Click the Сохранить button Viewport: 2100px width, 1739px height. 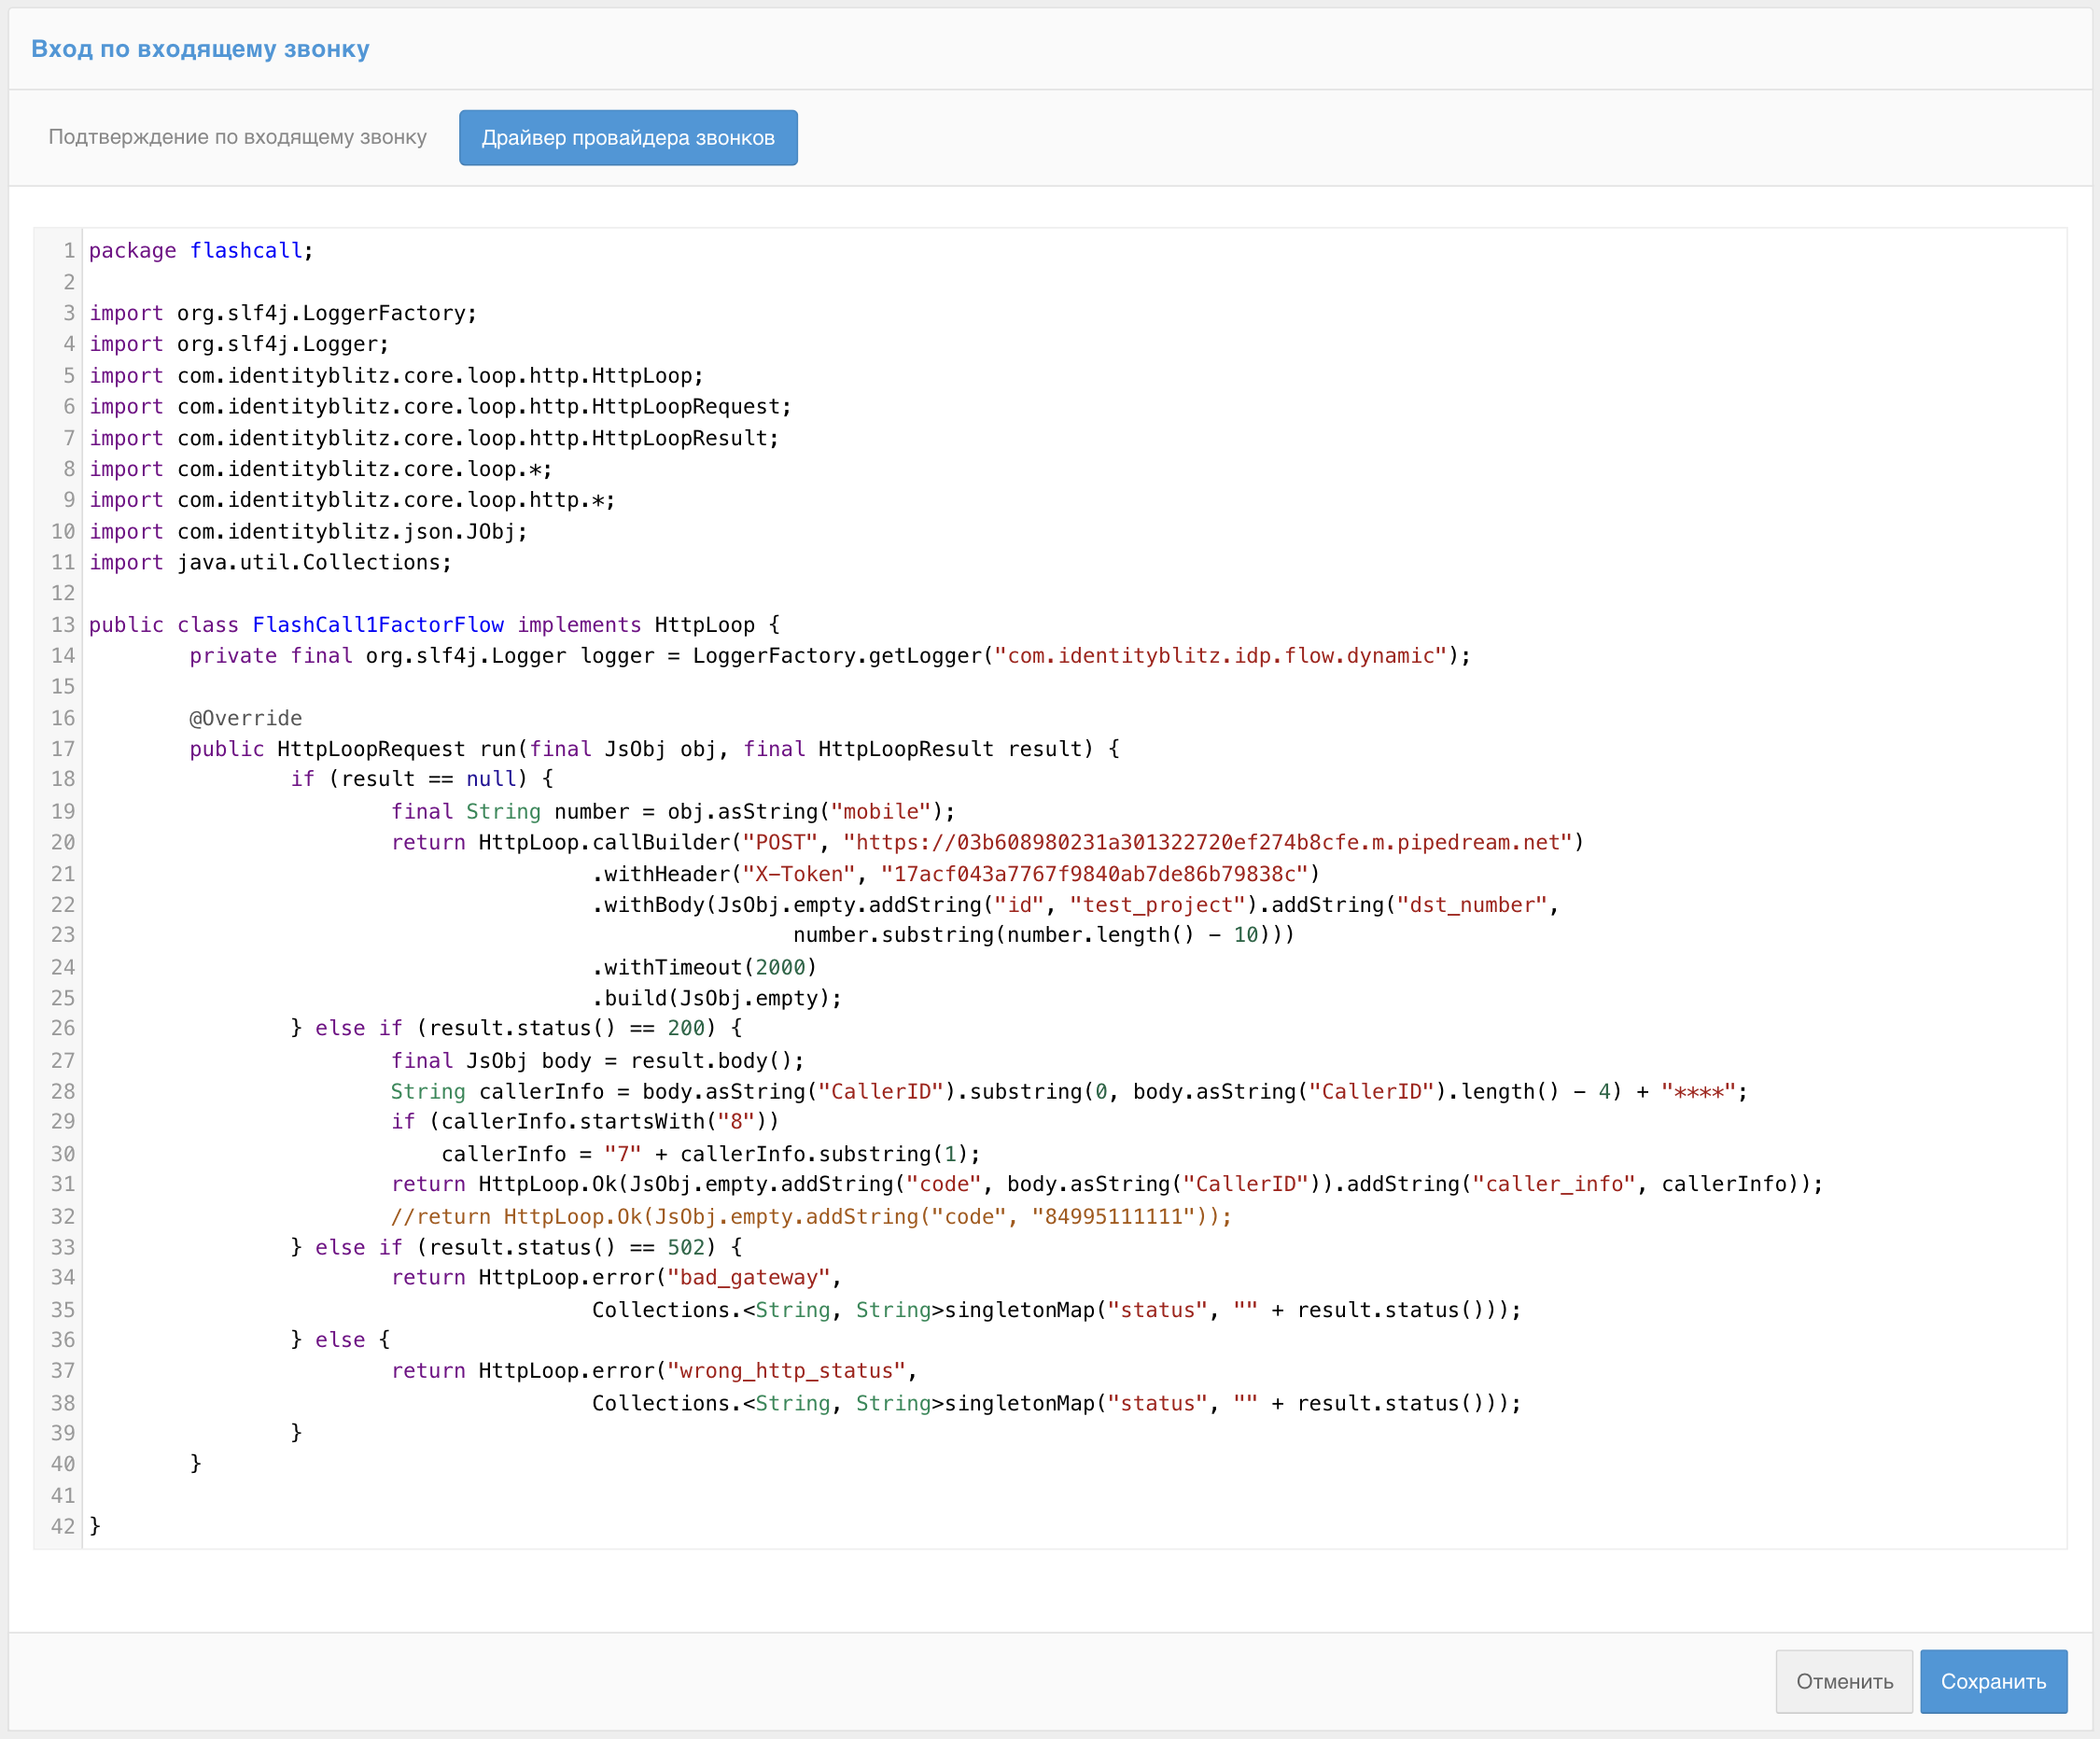(x=1993, y=1681)
